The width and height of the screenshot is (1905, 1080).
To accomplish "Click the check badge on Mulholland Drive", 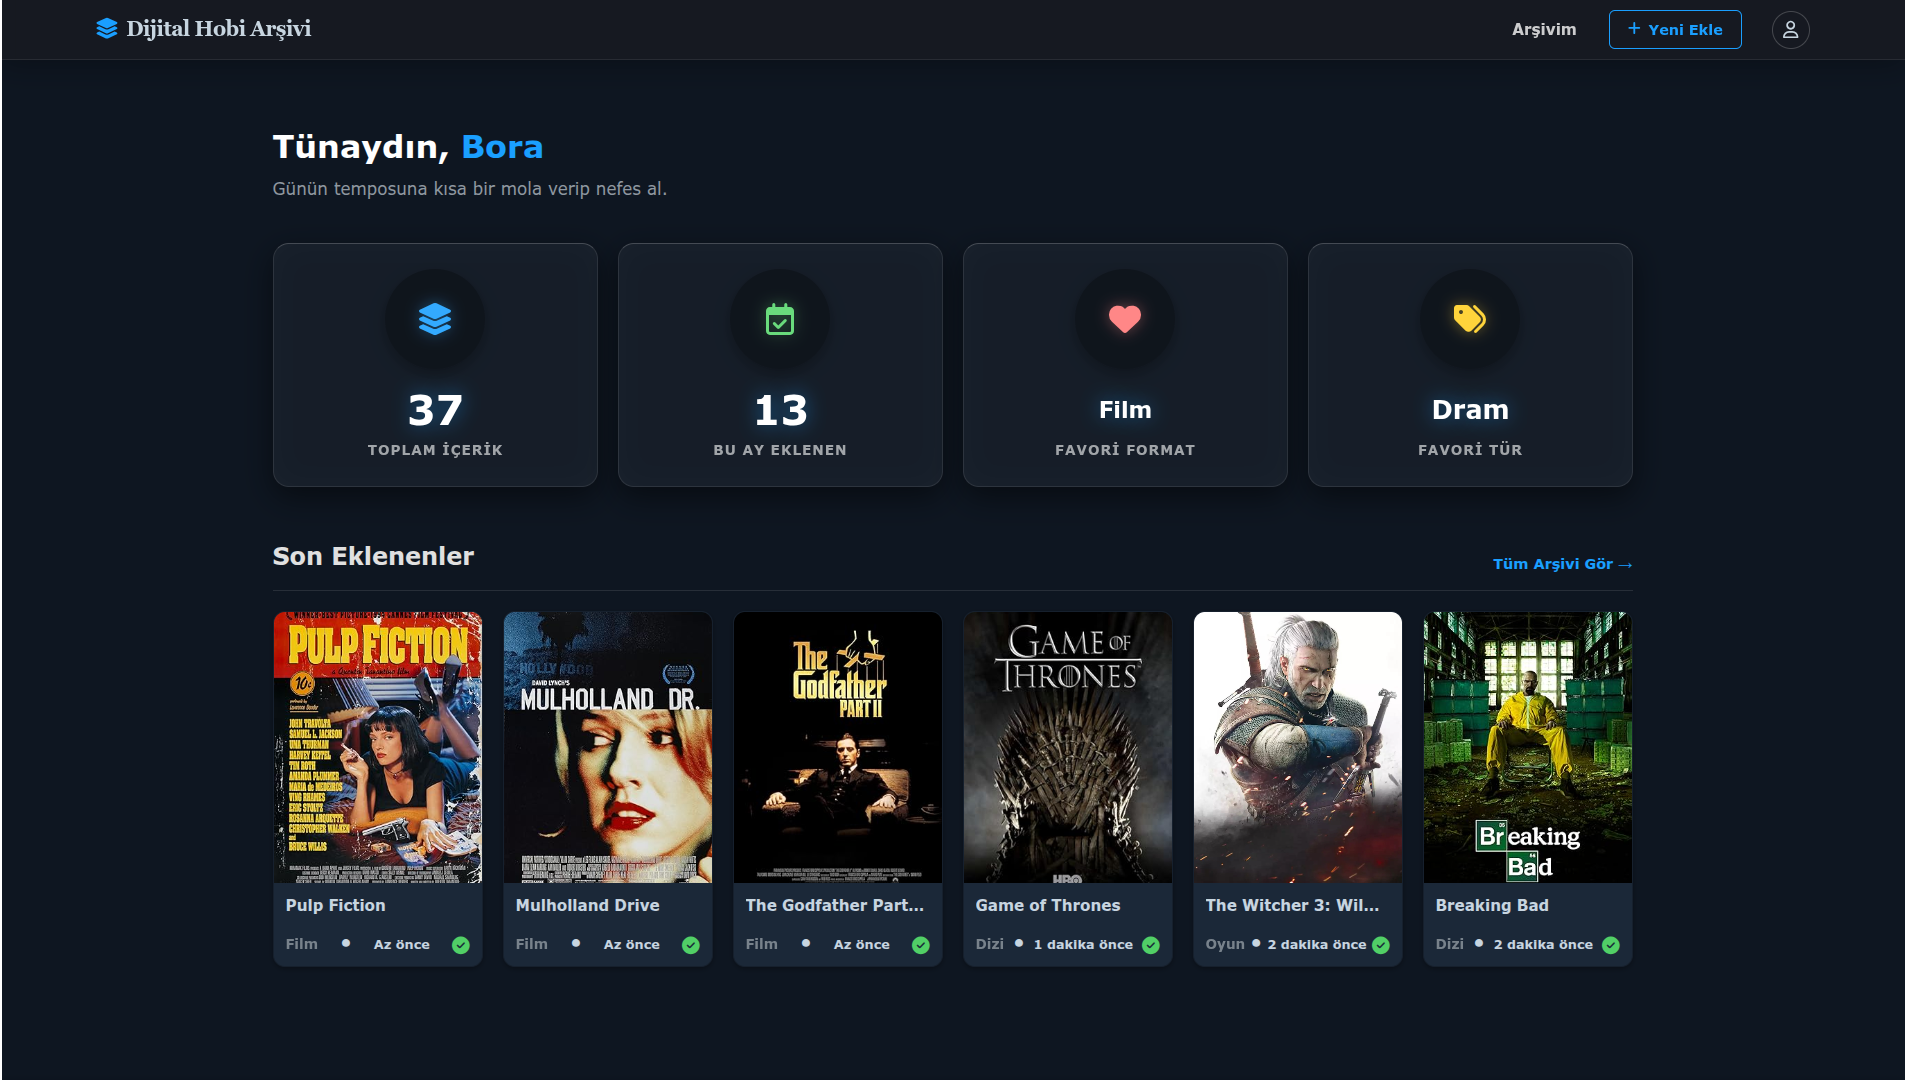I will pyautogui.click(x=691, y=945).
